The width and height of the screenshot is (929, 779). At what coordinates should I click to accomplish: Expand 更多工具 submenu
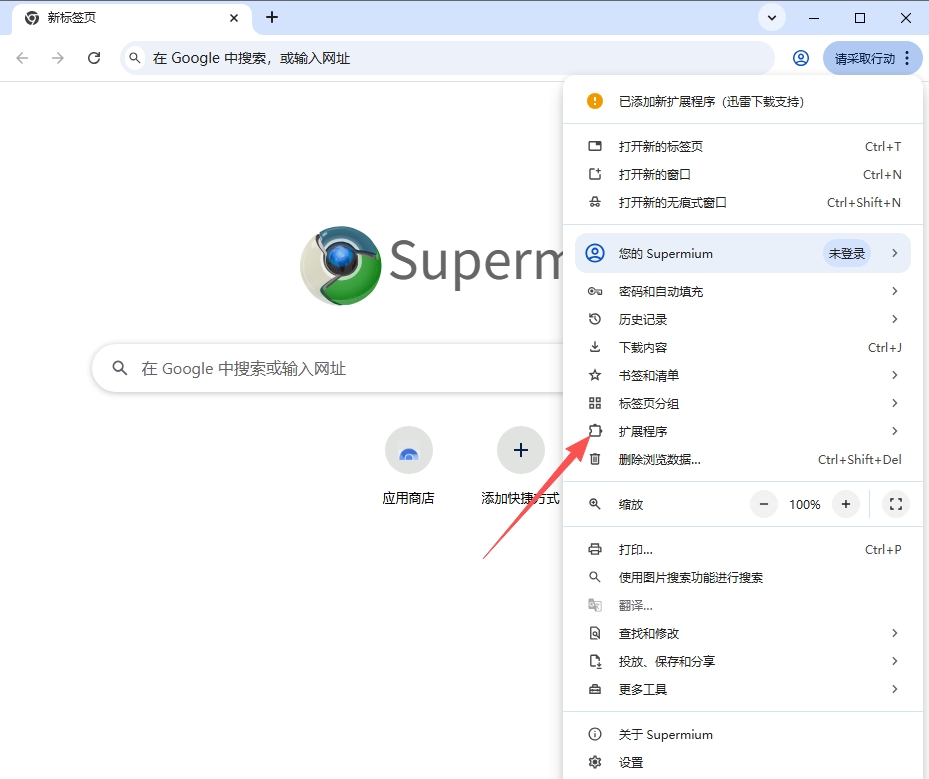pyautogui.click(x=742, y=689)
